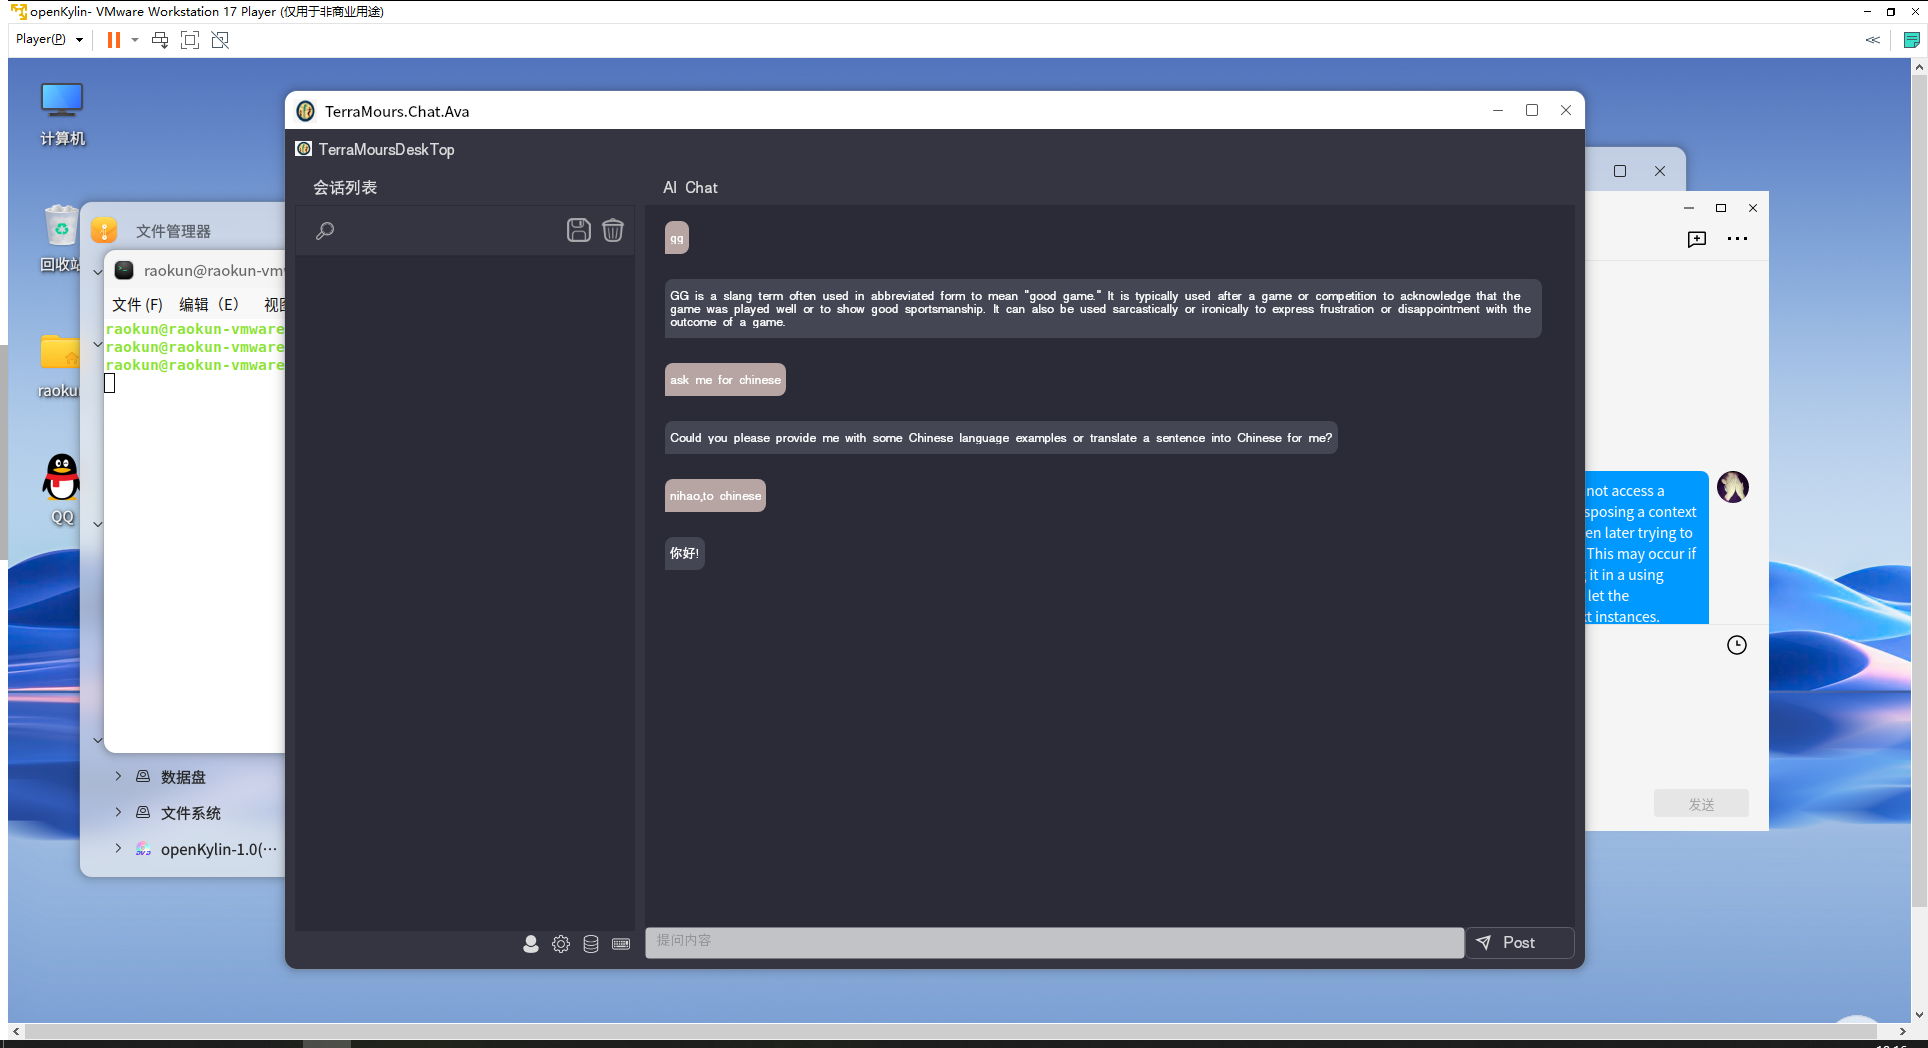The height and width of the screenshot is (1048, 1928).
Task: Focus the 提问内容 question input field
Action: pos(1054,942)
